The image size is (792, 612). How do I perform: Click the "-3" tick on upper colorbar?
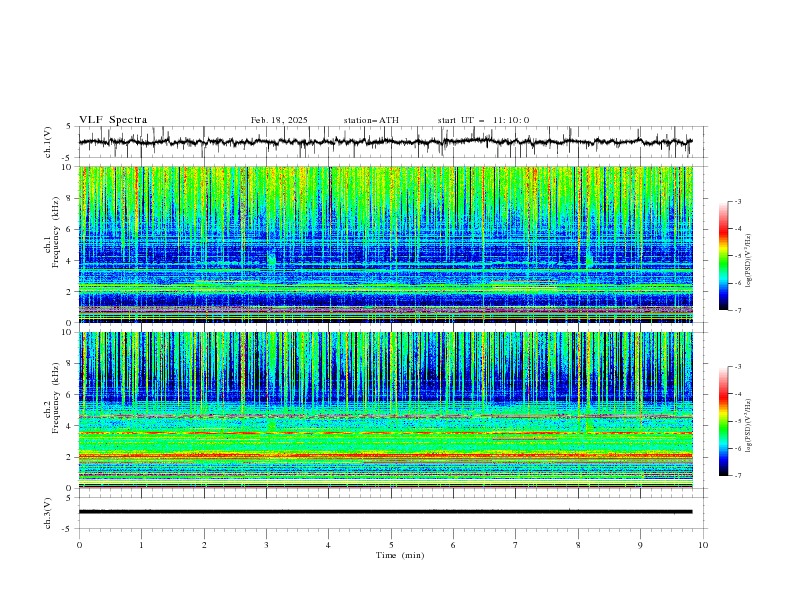(x=738, y=201)
